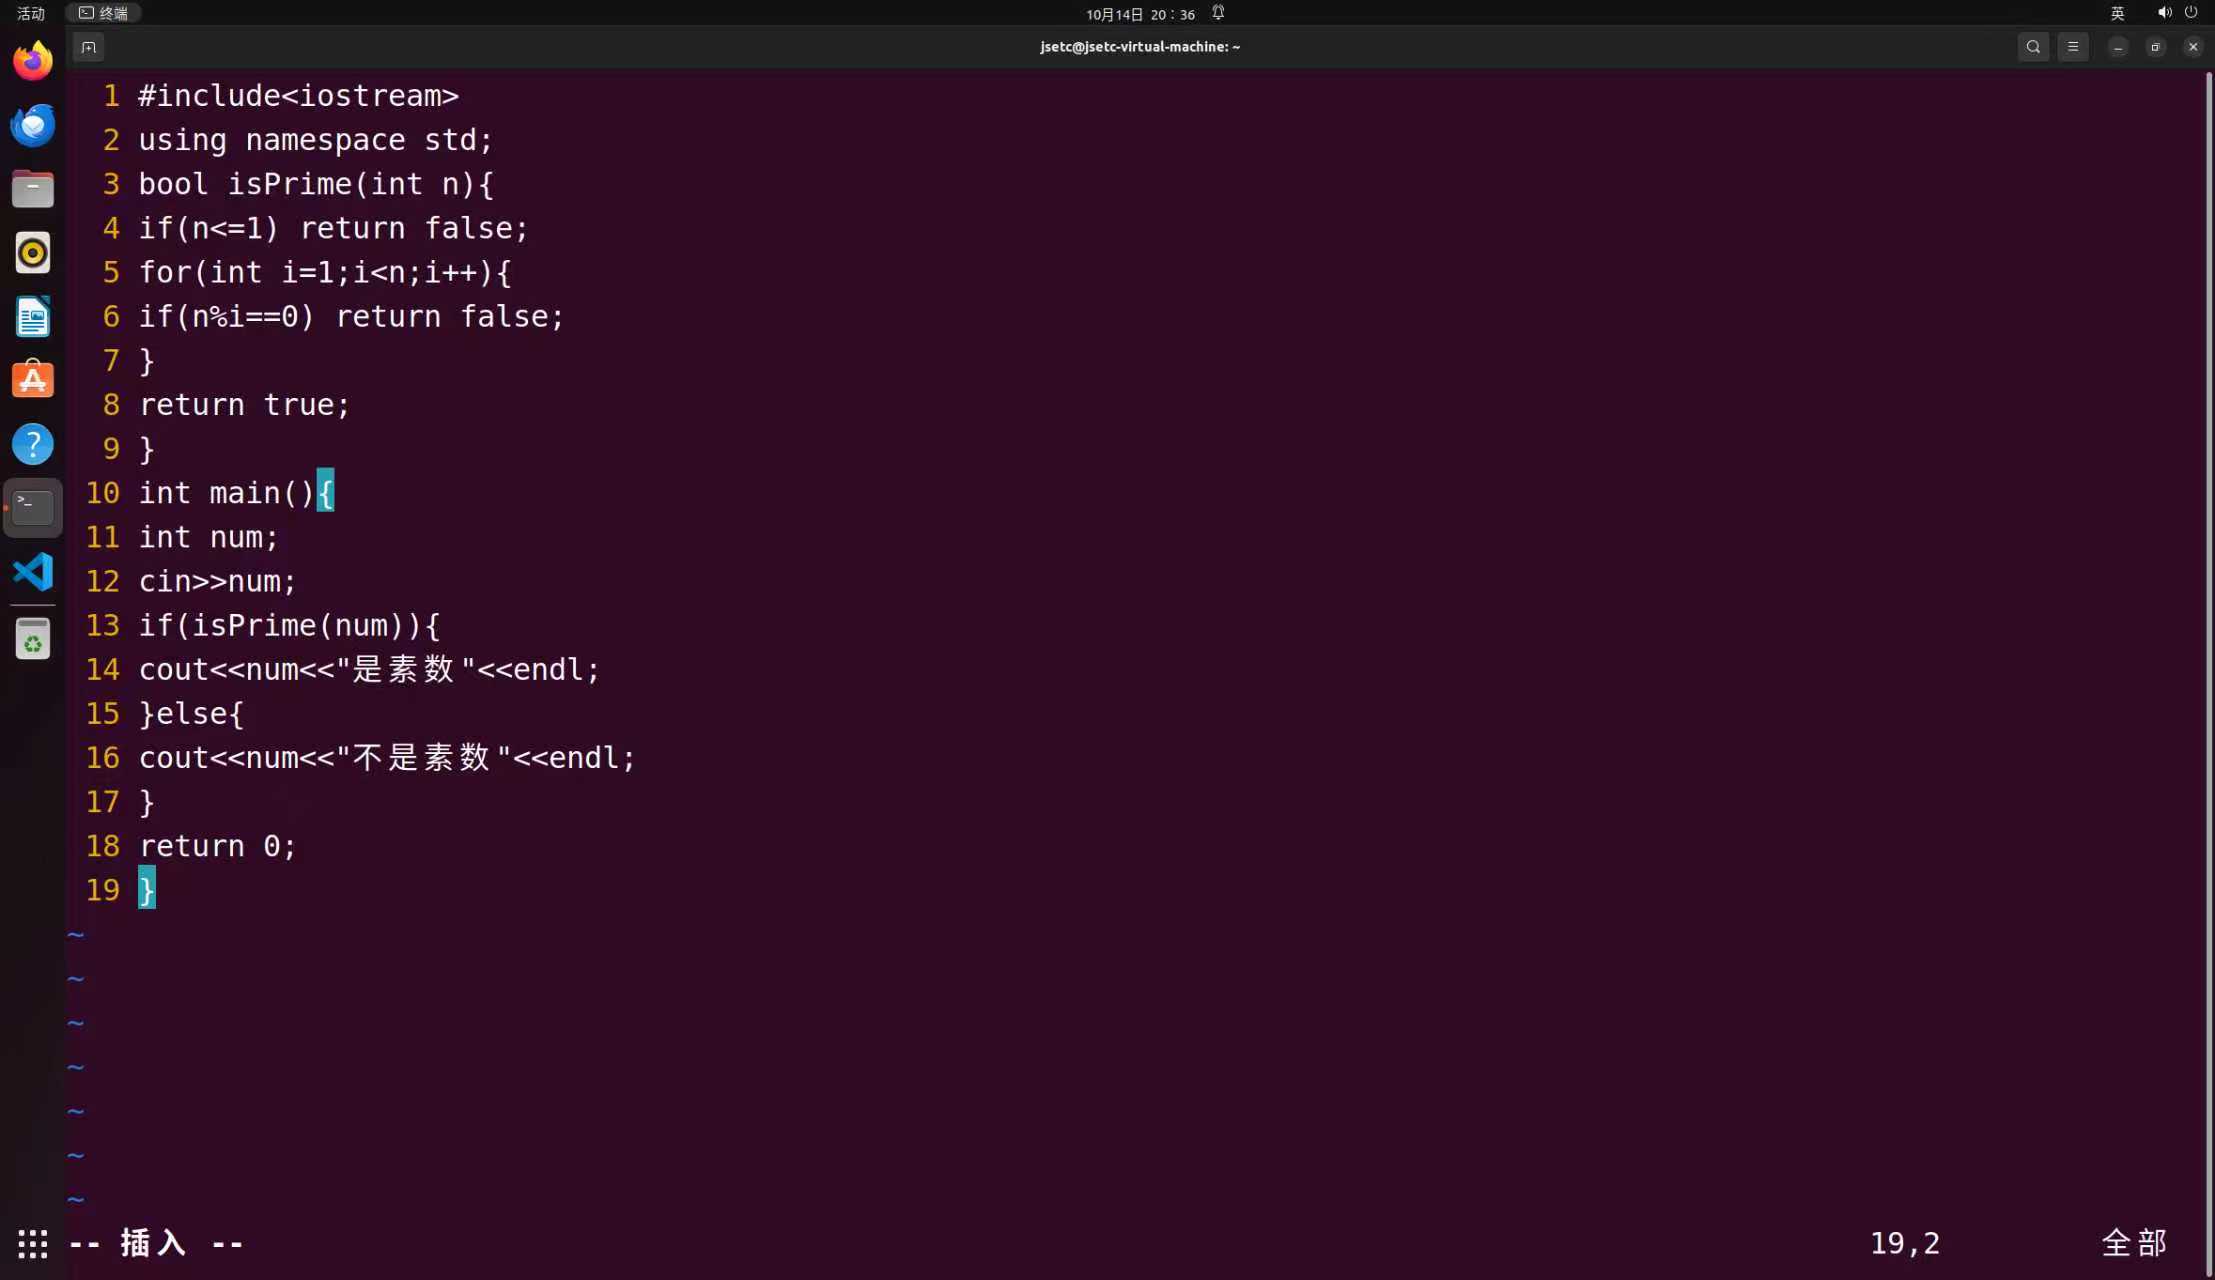The image size is (2215, 1280).
Task: Open system menu via volume icon
Action: (2164, 13)
